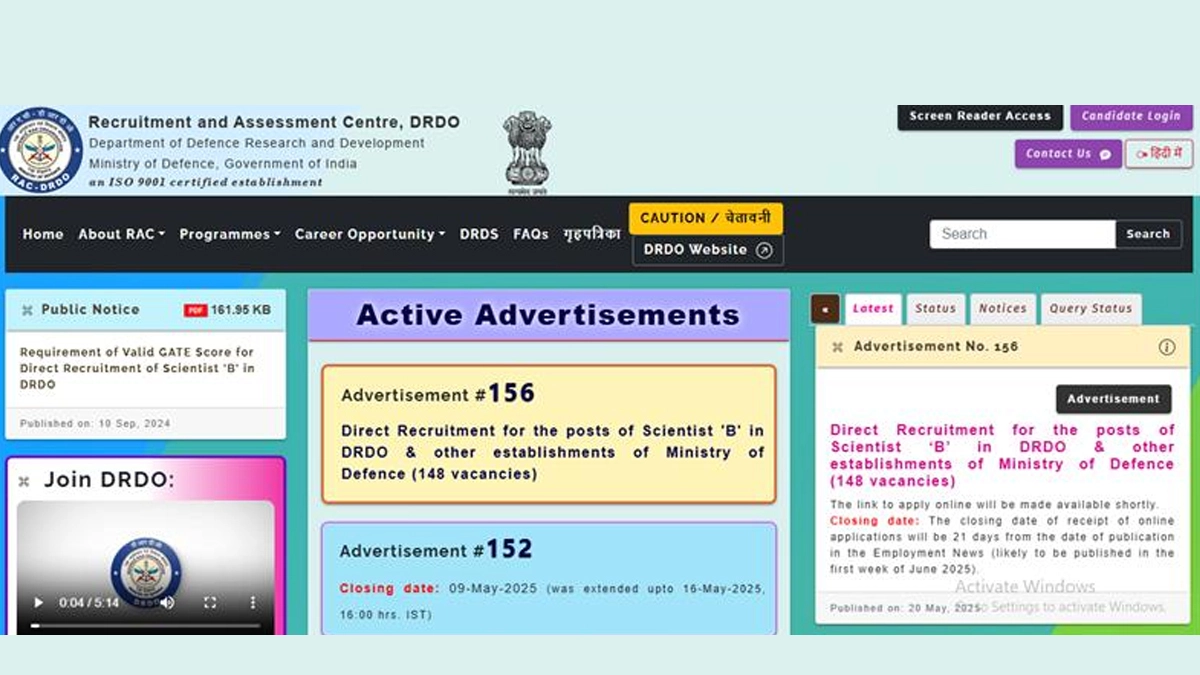Open the DRDO Website external link

707,250
